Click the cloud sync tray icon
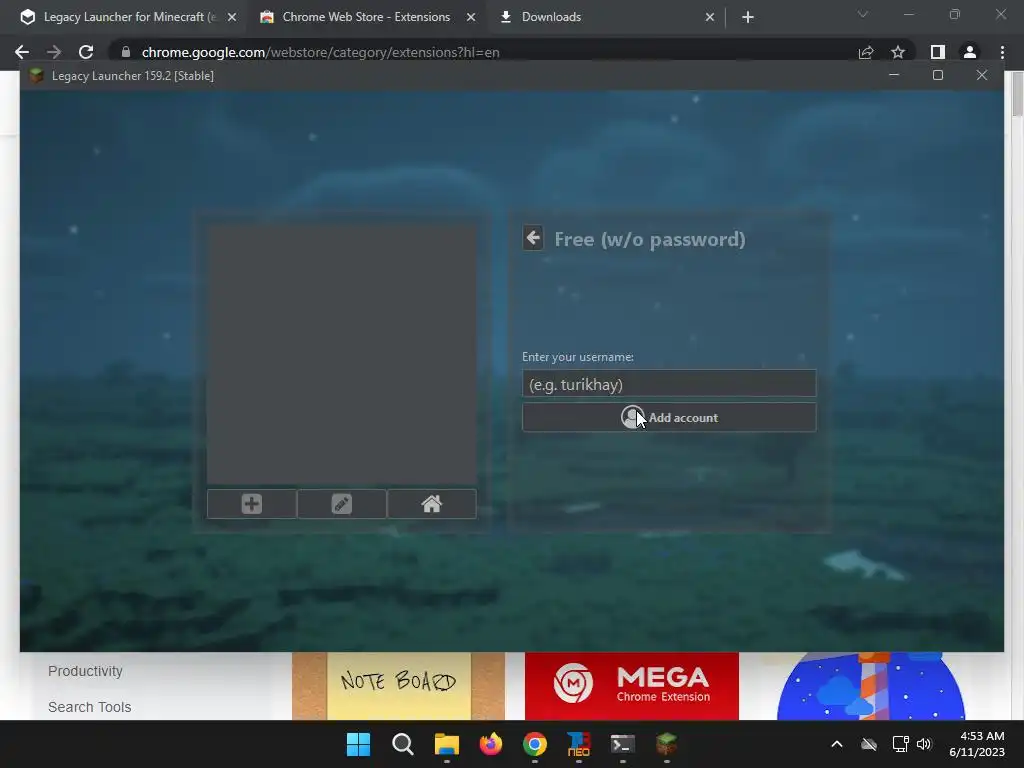Image resolution: width=1024 pixels, height=768 pixels. click(x=869, y=744)
